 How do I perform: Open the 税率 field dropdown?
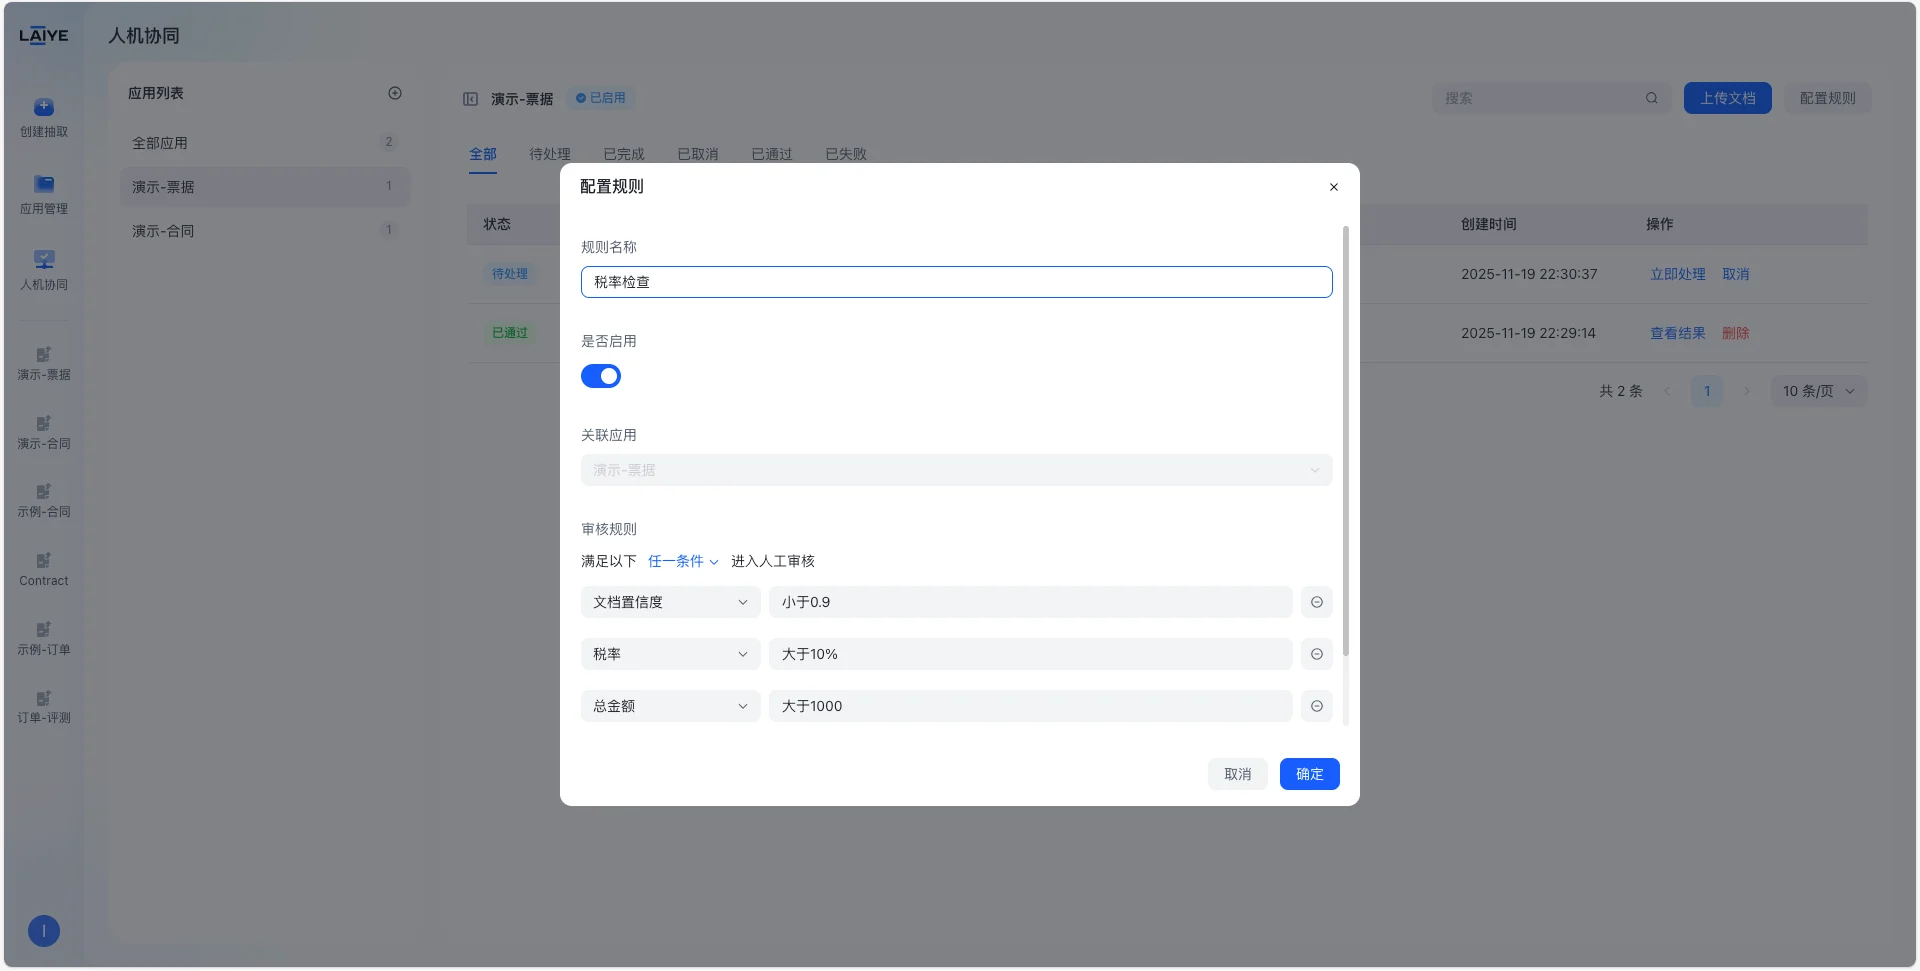[x=670, y=654]
